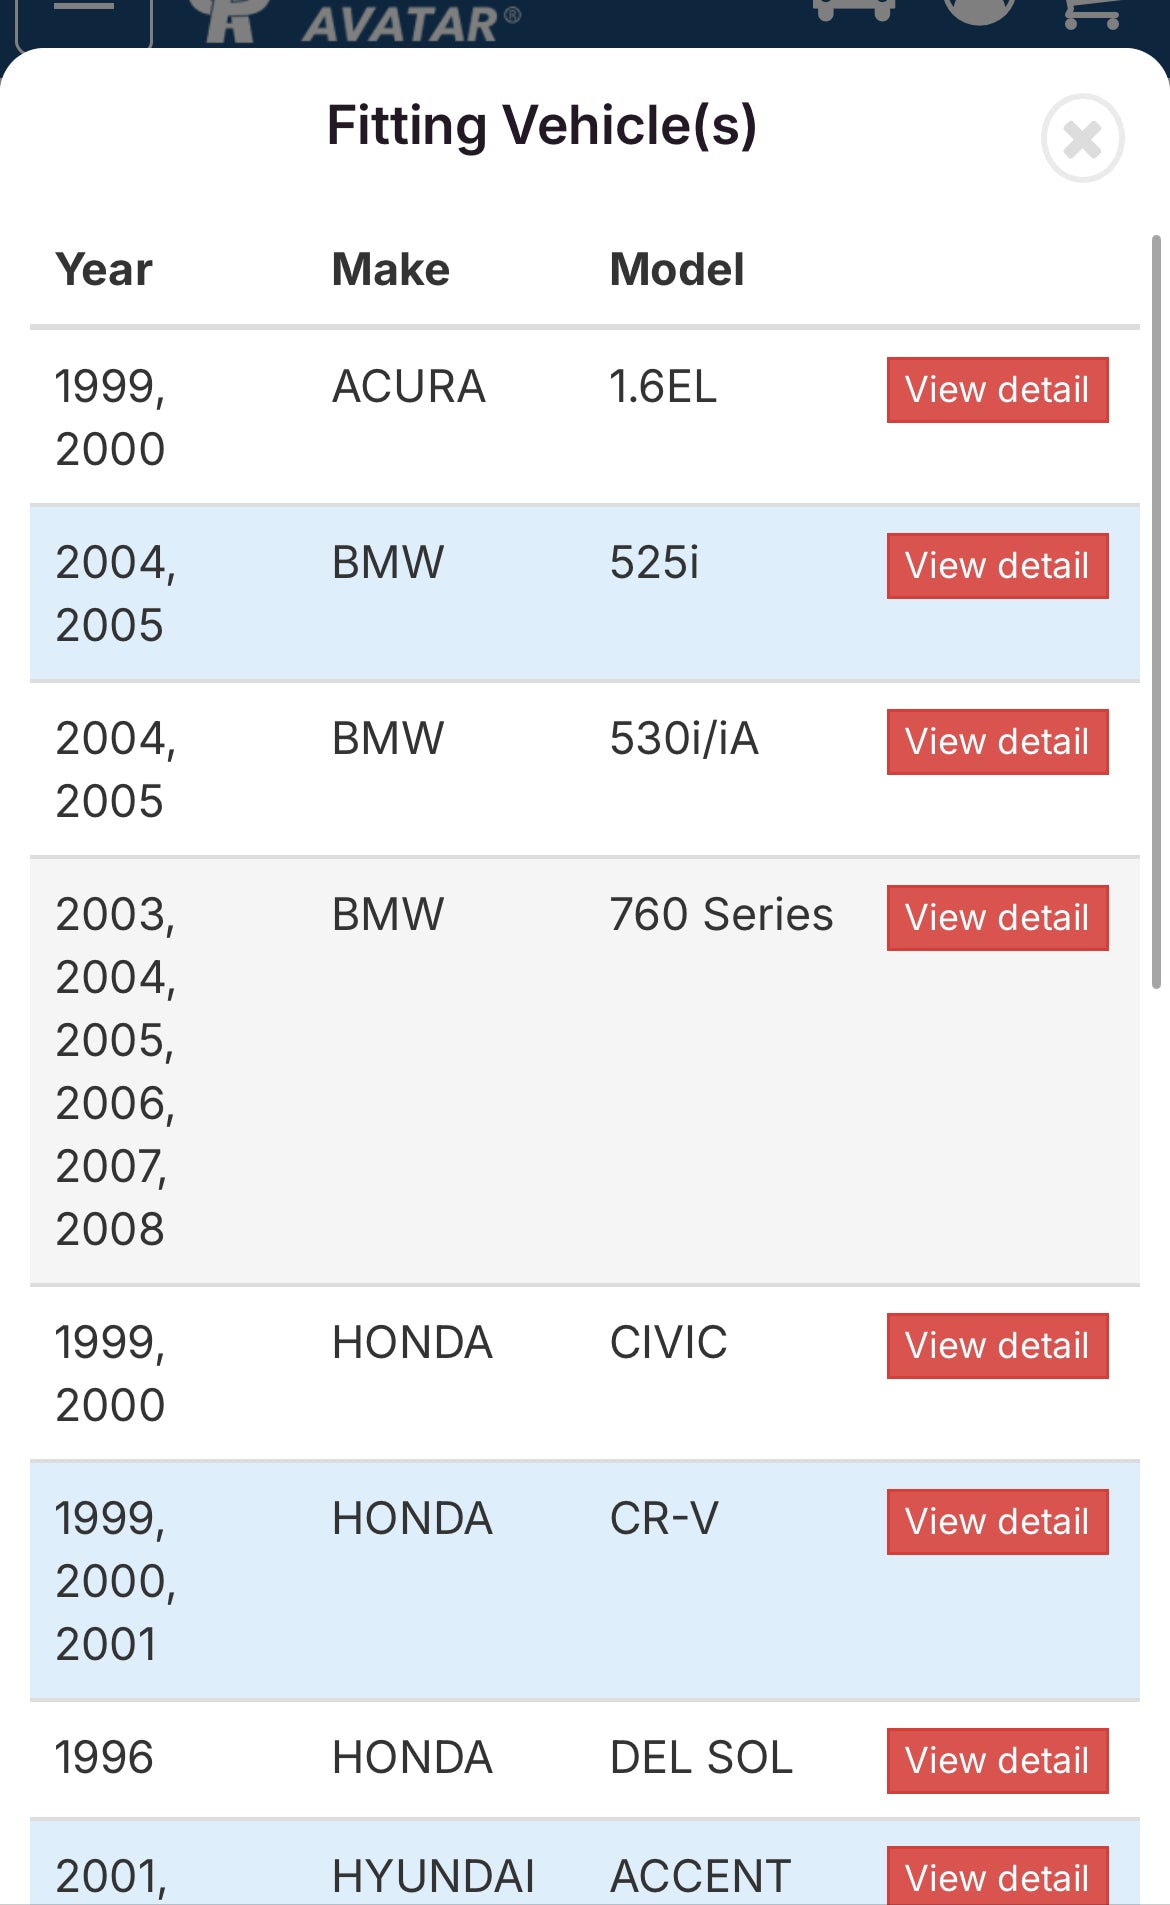The height and width of the screenshot is (1905, 1170).
Task: Click the Make column header
Action: pos(390,270)
